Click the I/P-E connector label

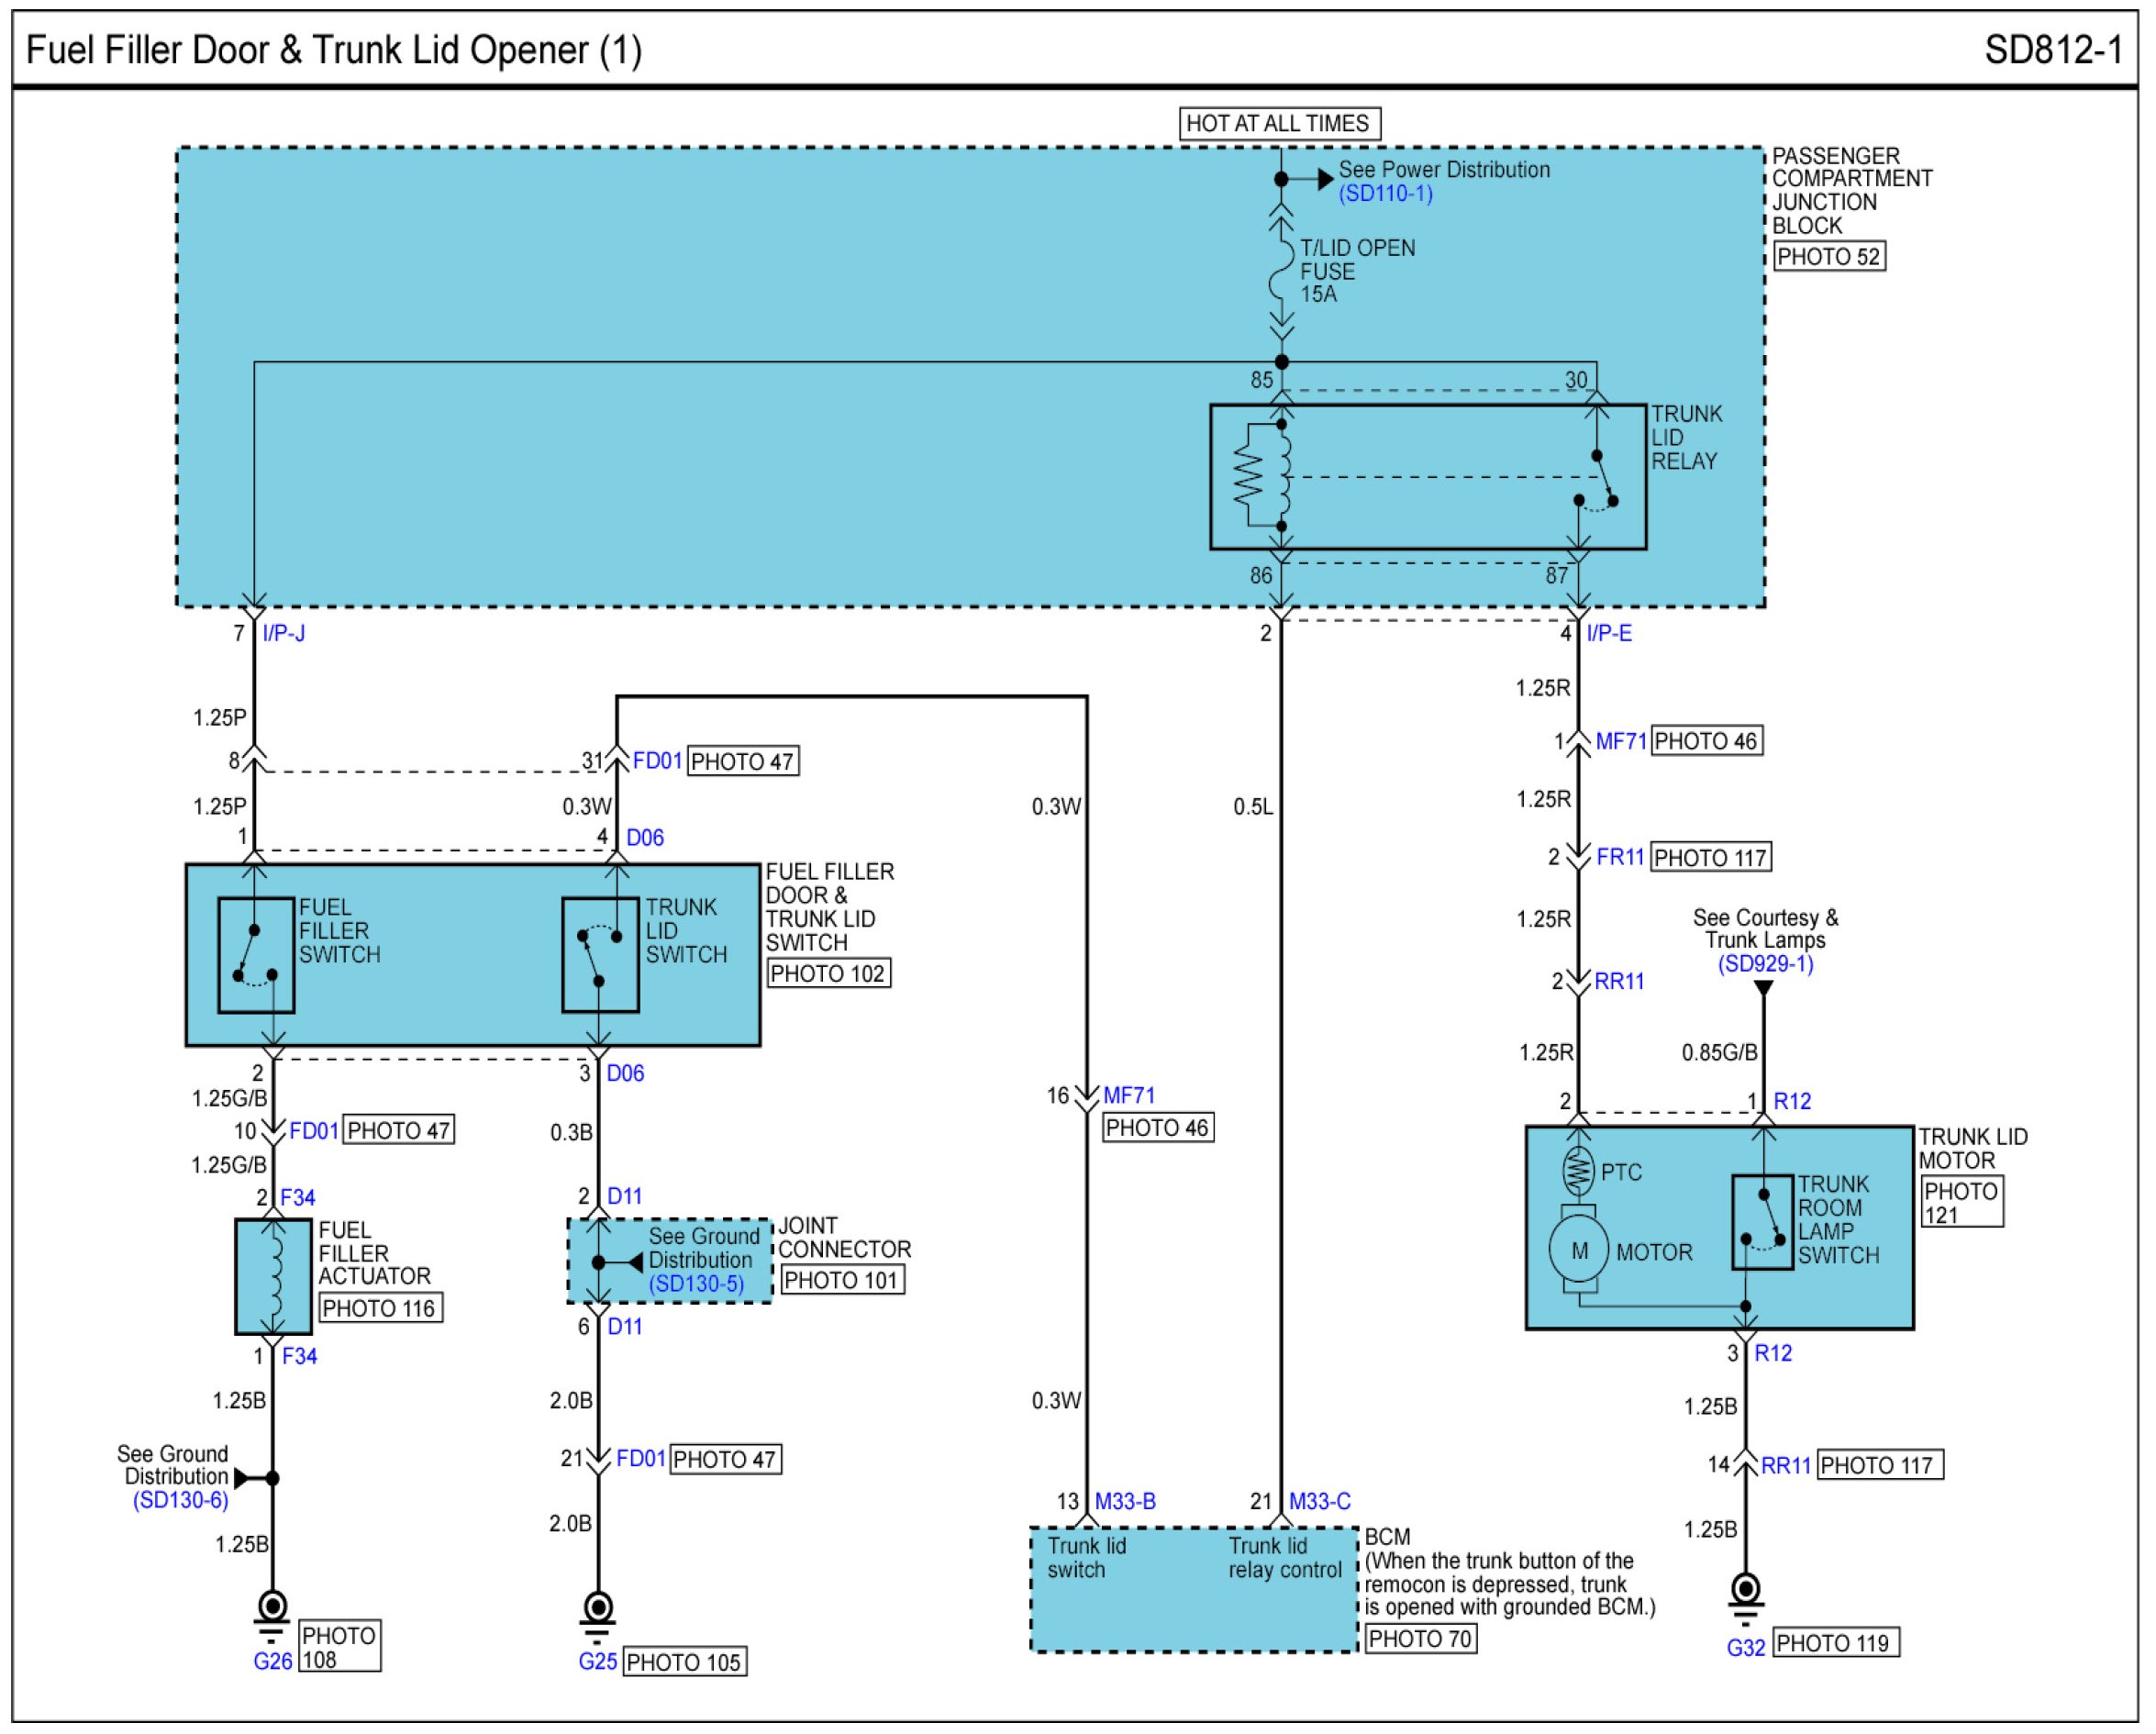1609,634
